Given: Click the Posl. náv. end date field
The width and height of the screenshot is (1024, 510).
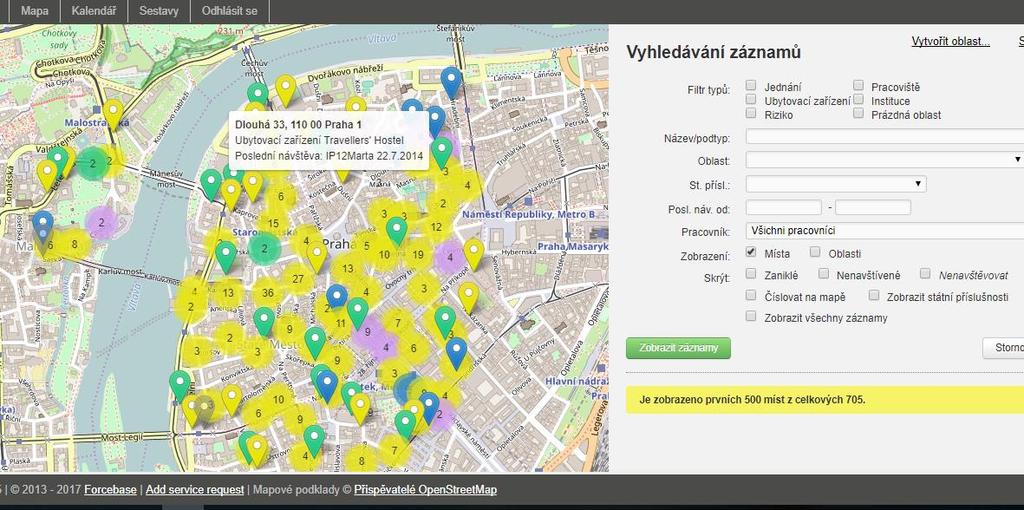Looking at the screenshot, I should 872,208.
